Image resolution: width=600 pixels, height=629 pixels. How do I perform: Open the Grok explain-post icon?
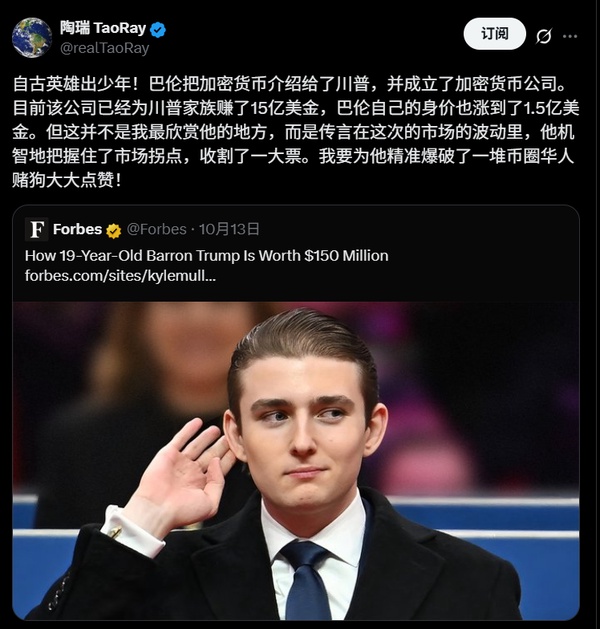pos(544,36)
